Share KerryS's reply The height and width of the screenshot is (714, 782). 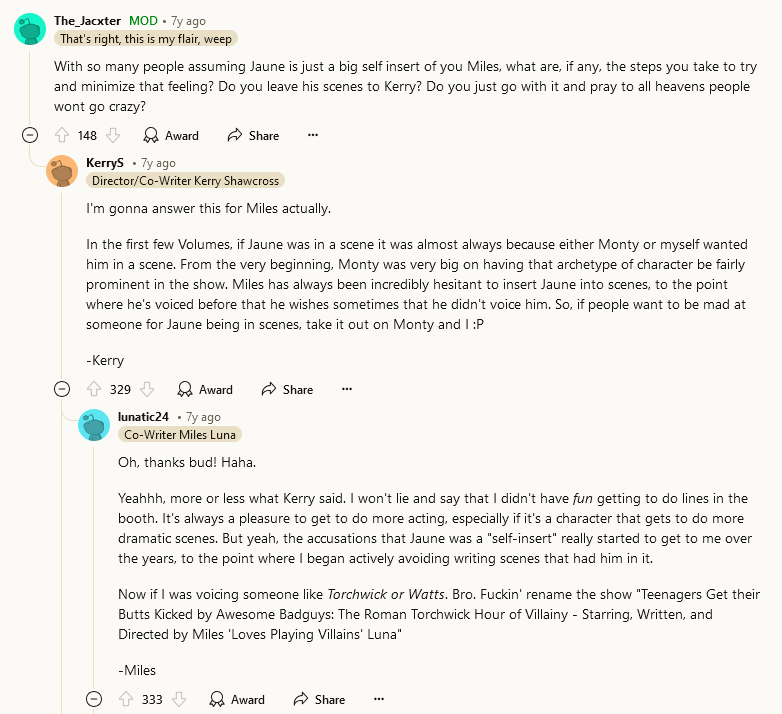click(x=287, y=389)
